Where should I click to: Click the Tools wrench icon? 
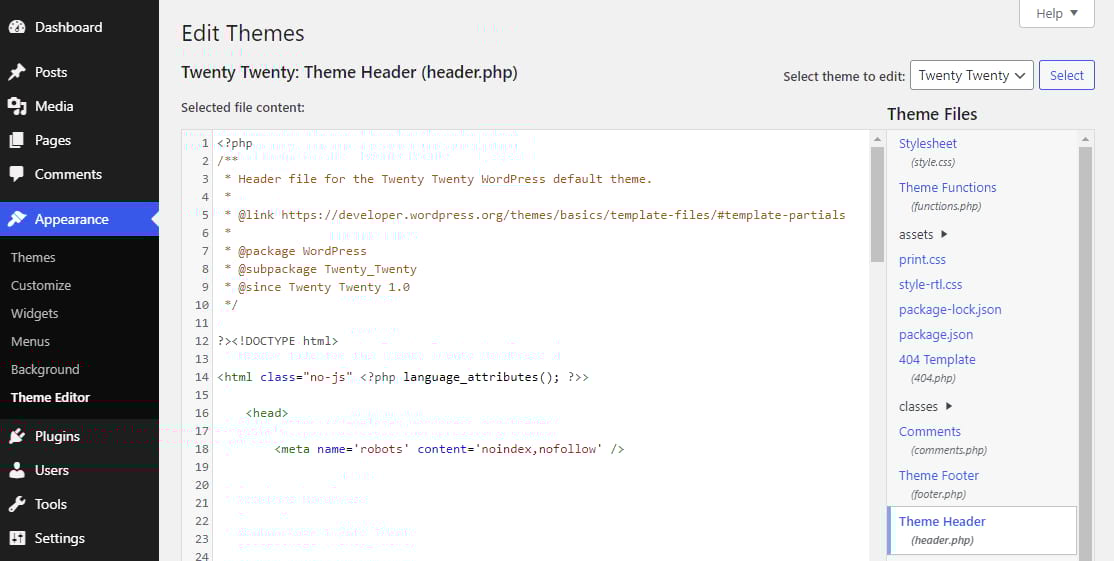17,504
